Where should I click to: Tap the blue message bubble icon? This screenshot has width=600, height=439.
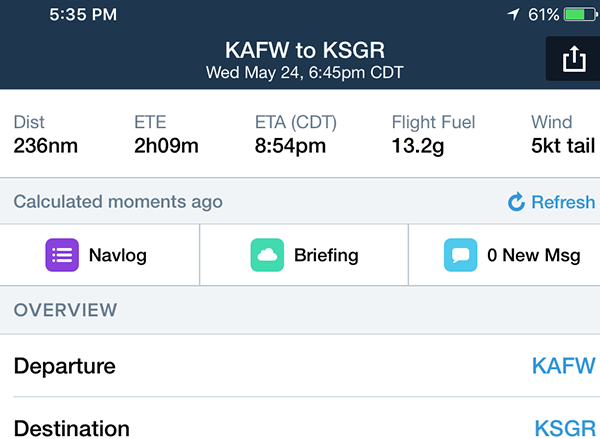(x=460, y=255)
